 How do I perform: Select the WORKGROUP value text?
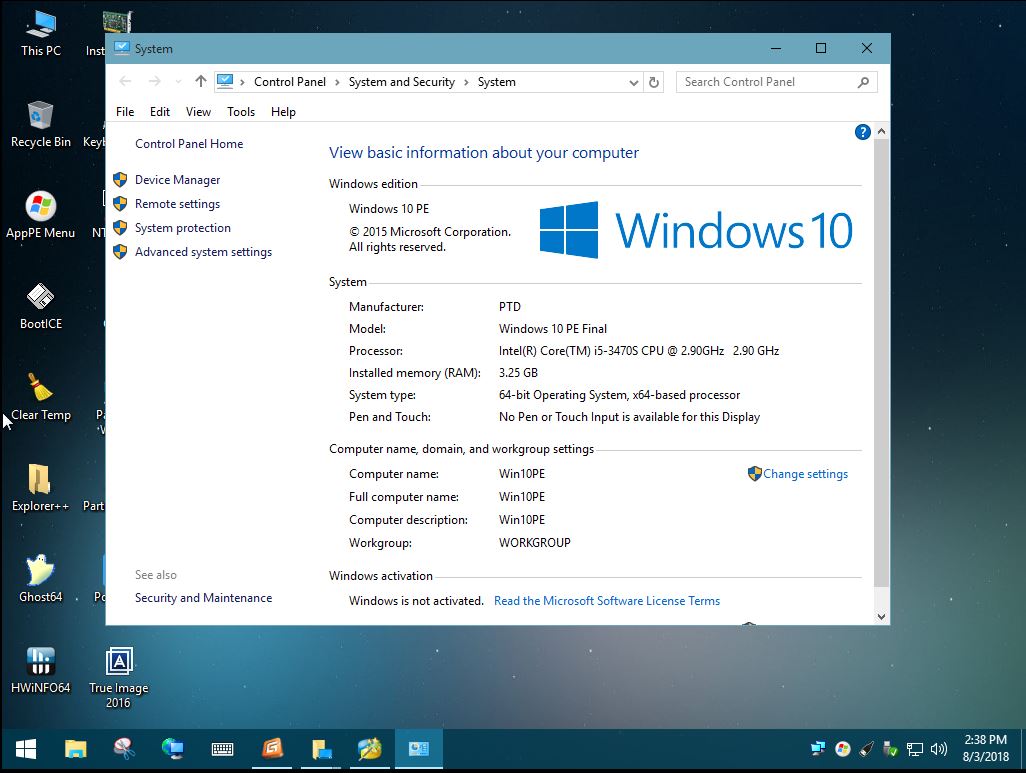pyautogui.click(x=535, y=543)
